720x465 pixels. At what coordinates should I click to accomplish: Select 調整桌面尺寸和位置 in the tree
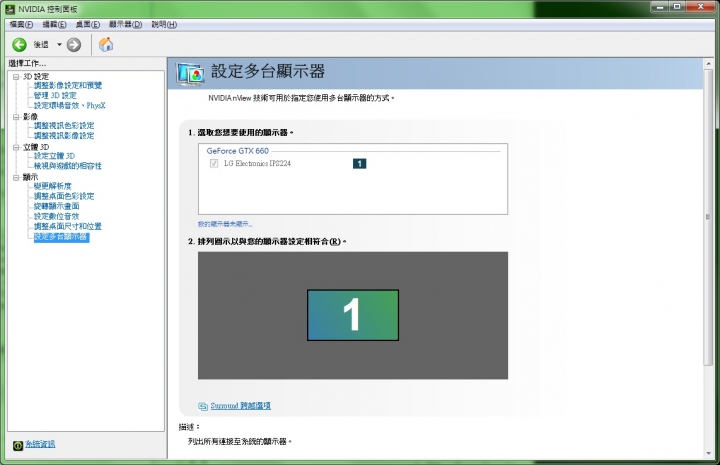68,226
